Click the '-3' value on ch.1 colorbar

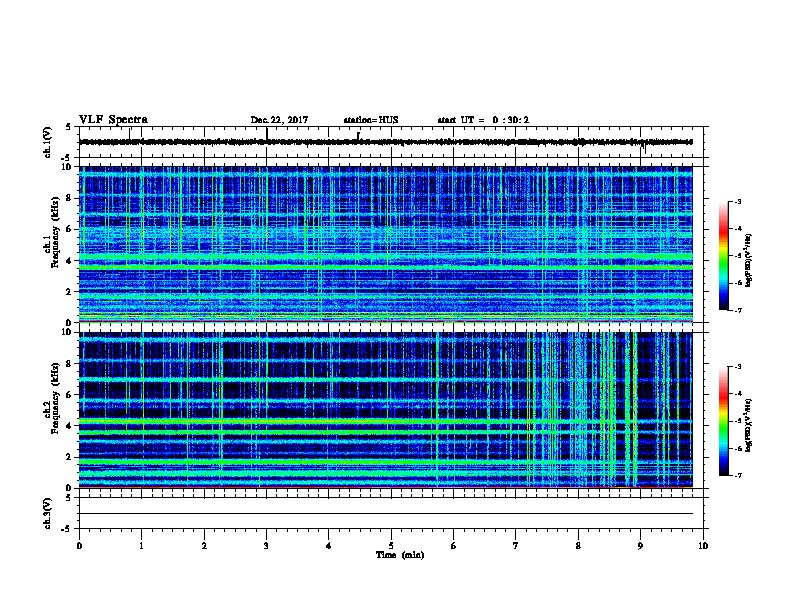[x=738, y=201]
